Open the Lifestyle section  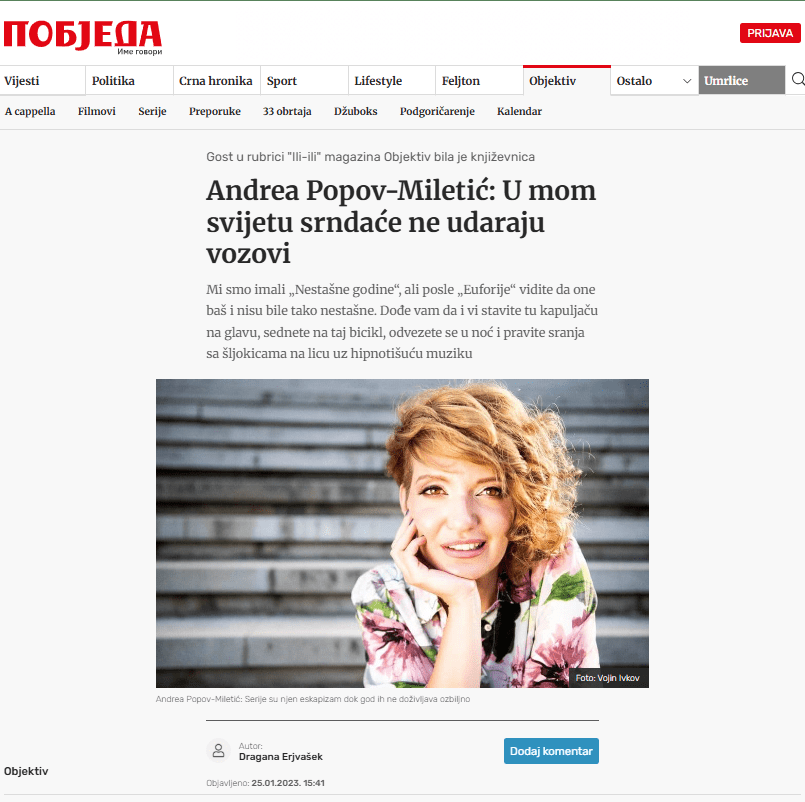tap(378, 81)
